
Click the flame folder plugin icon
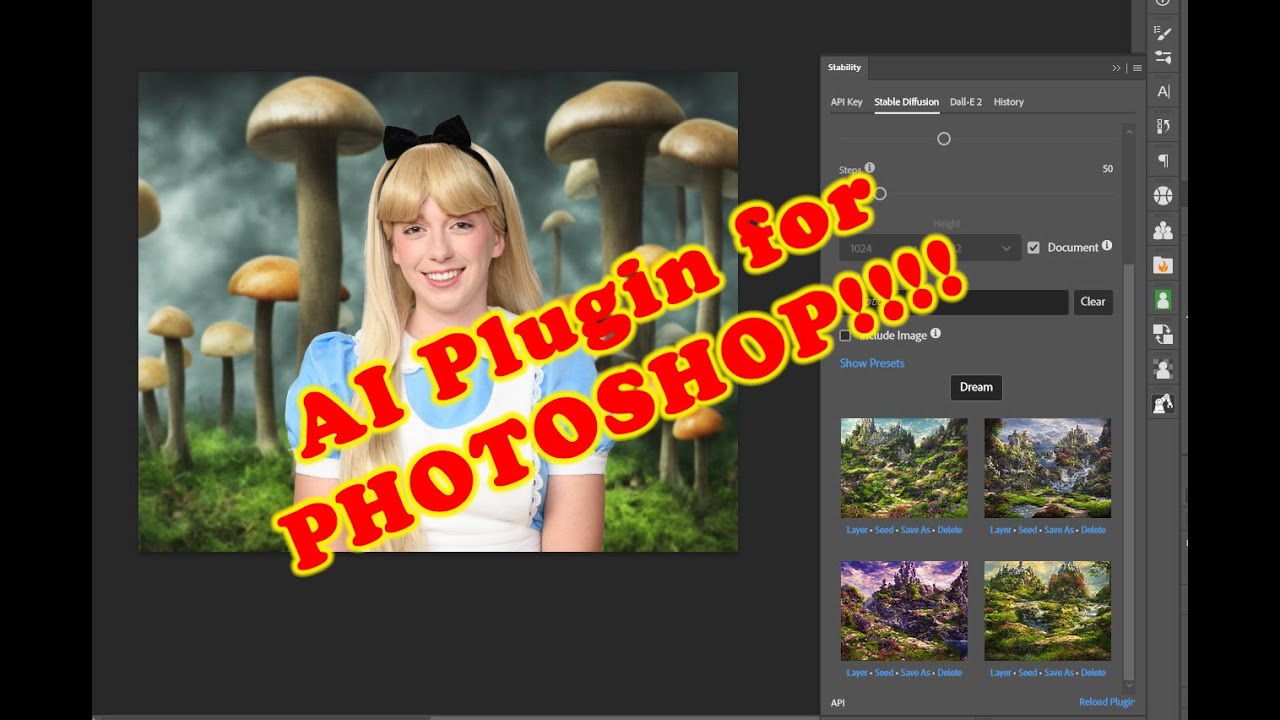tap(1163, 265)
